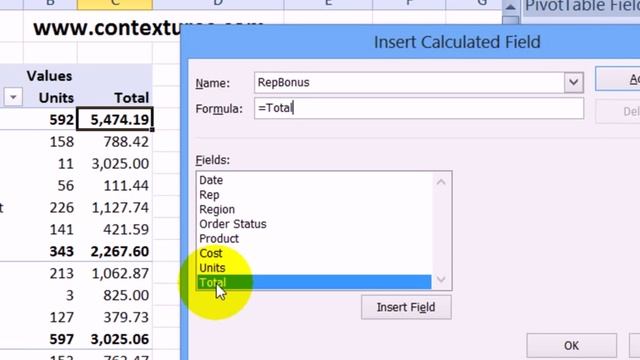
Task: Select Order Status in the Fields list
Action: point(314,224)
